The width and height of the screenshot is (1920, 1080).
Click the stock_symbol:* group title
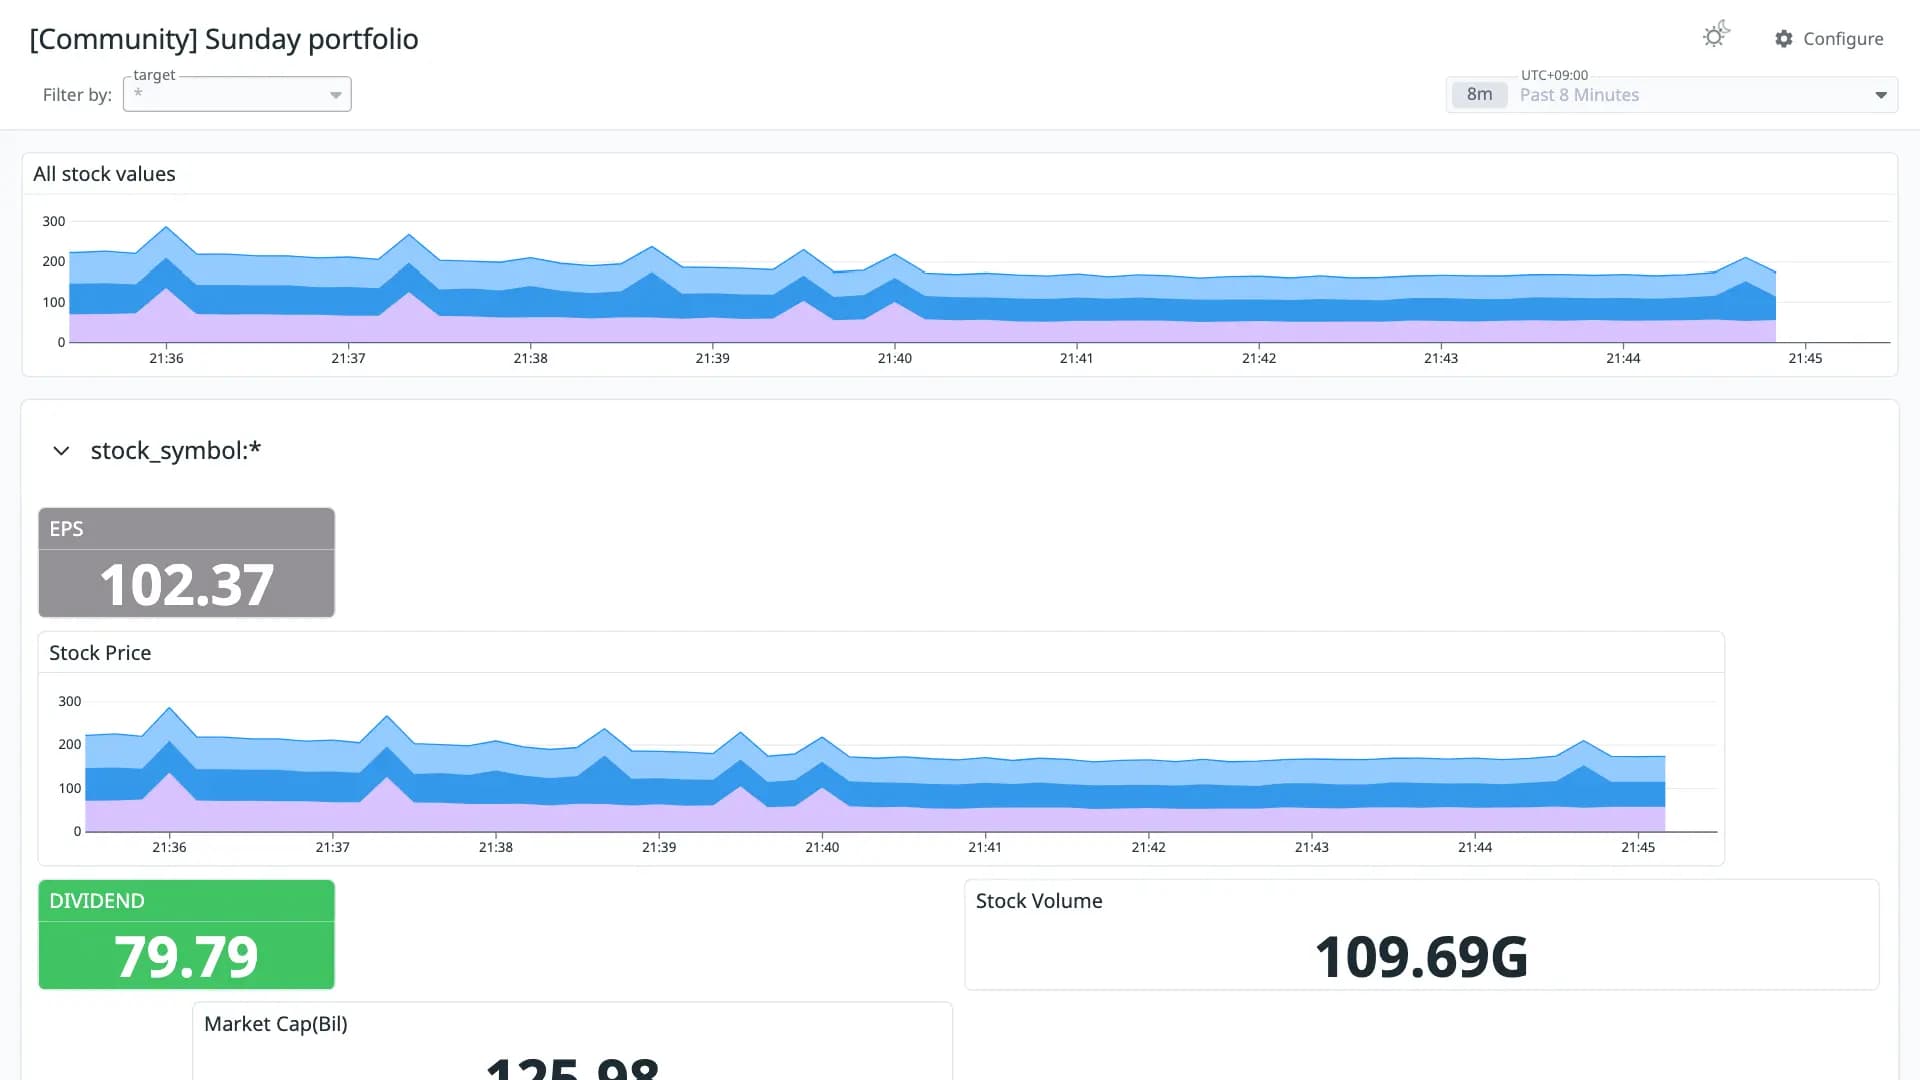point(176,451)
